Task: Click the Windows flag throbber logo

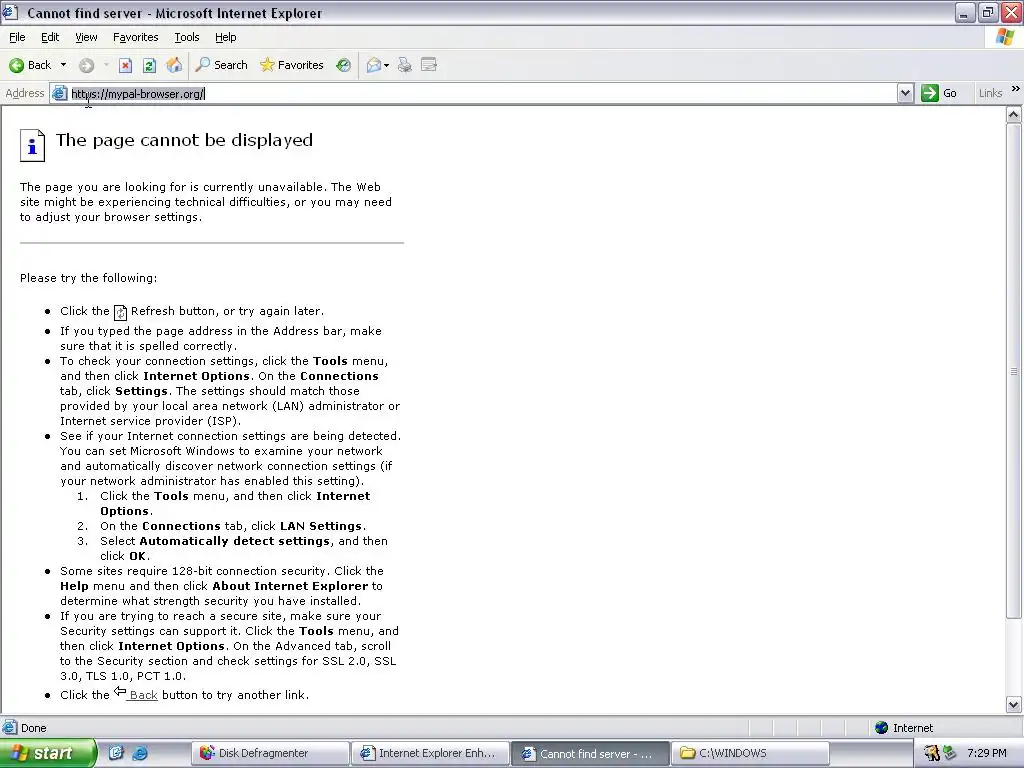Action: coord(1005,37)
